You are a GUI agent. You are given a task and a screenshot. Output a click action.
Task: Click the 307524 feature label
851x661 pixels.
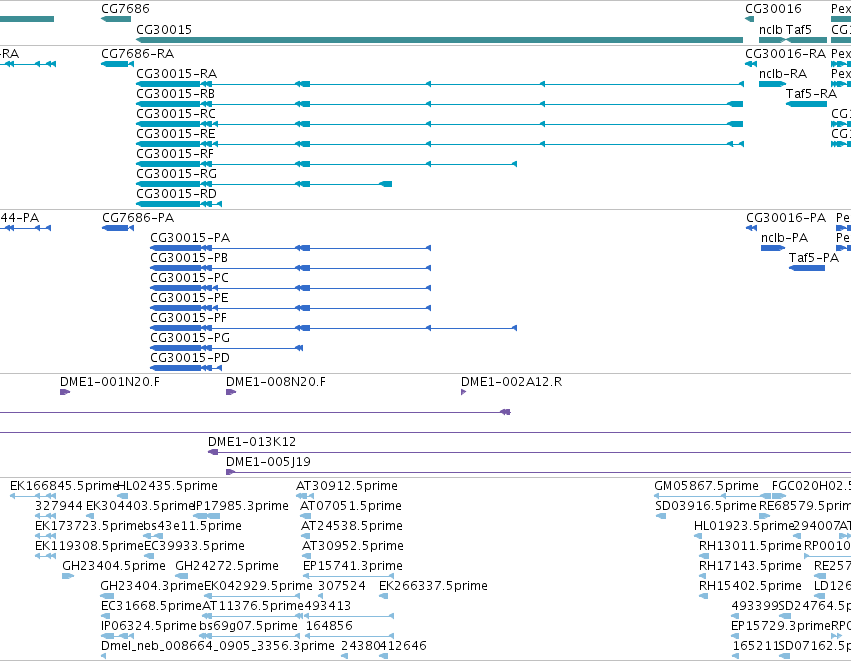tap(341, 586)
